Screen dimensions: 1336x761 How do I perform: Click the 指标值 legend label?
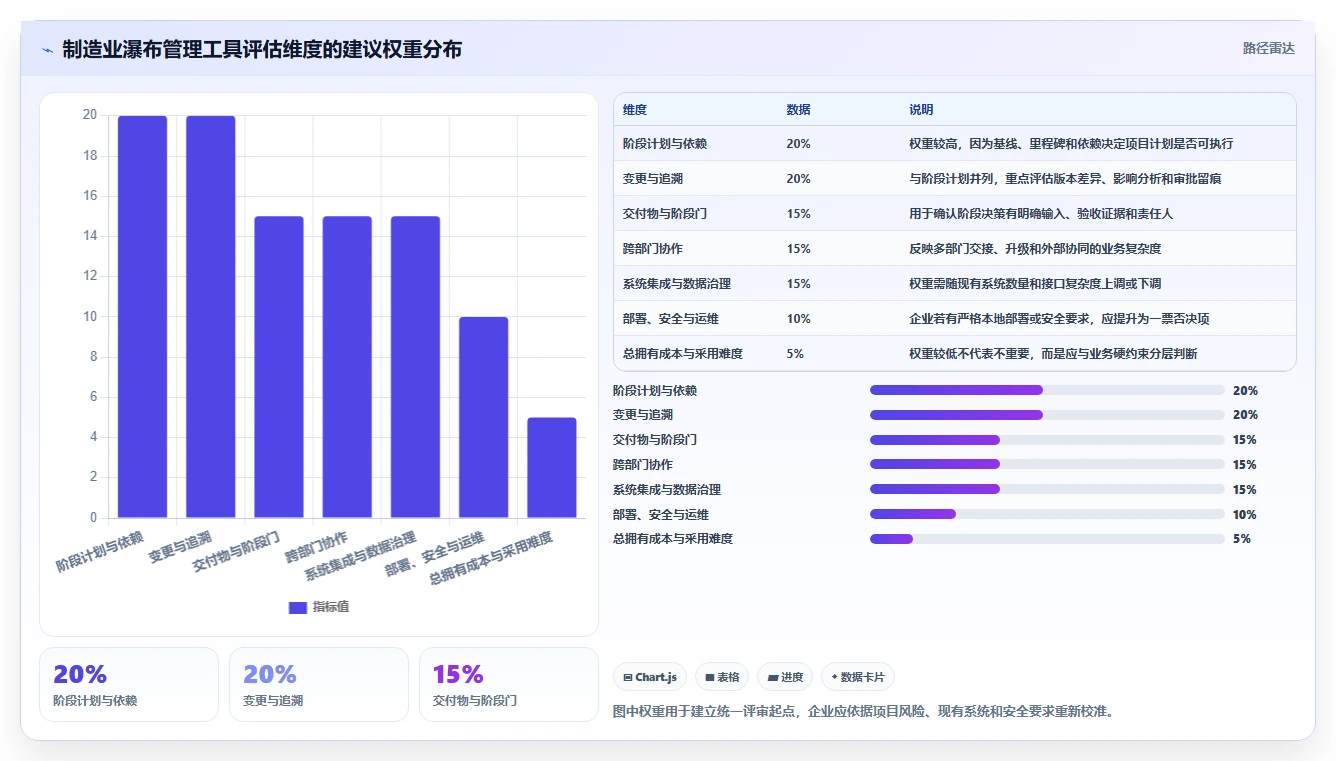tap(331, 607)
